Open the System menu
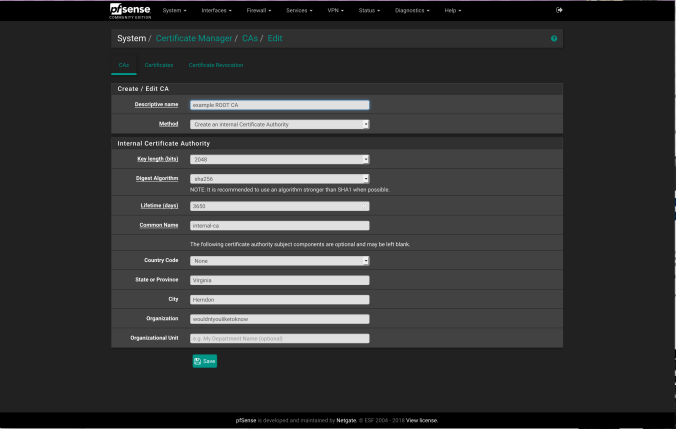The image size is (676, 429). pos(175,10)
